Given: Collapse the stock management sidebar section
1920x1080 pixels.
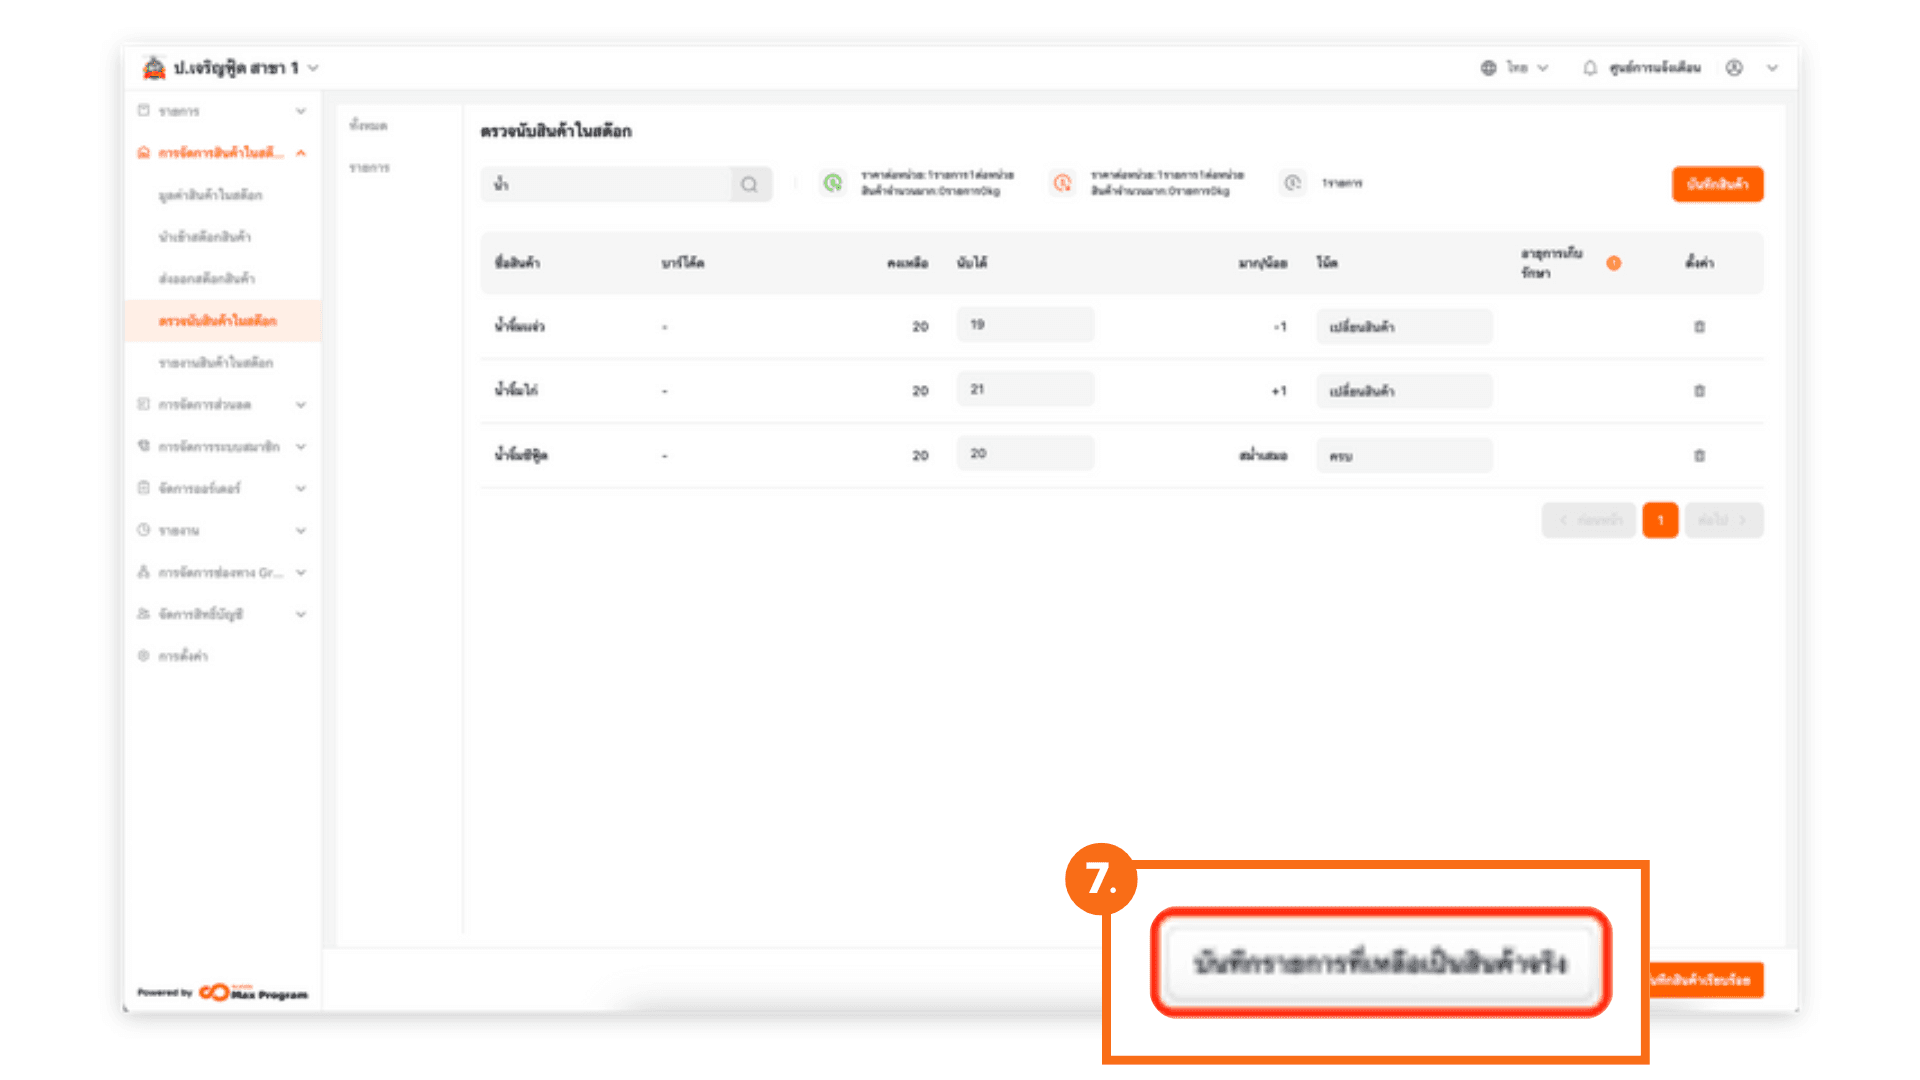Looking at the screenshot, I should 301,153.
